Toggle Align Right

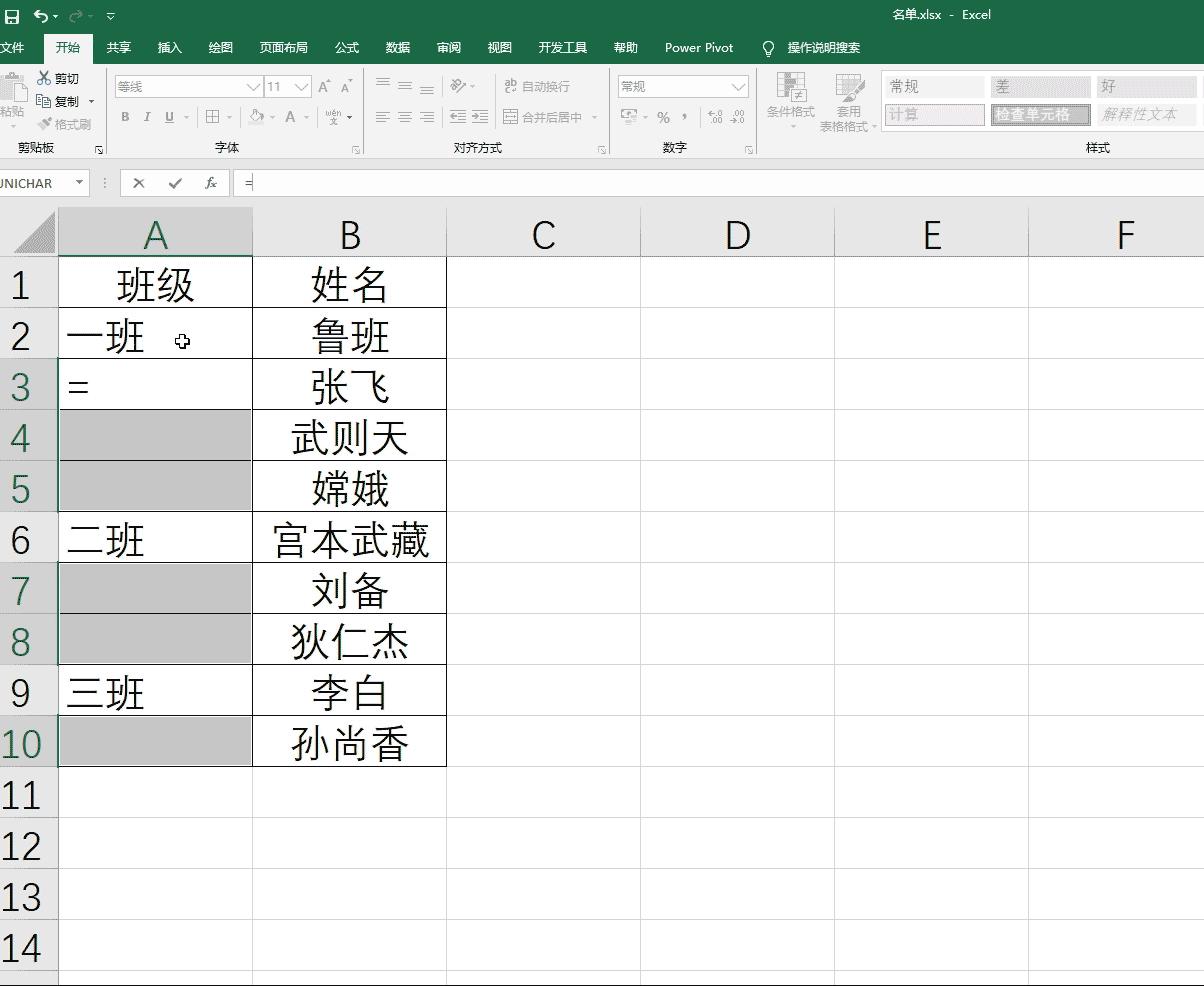pyautogui.click(x=427, y=117)
